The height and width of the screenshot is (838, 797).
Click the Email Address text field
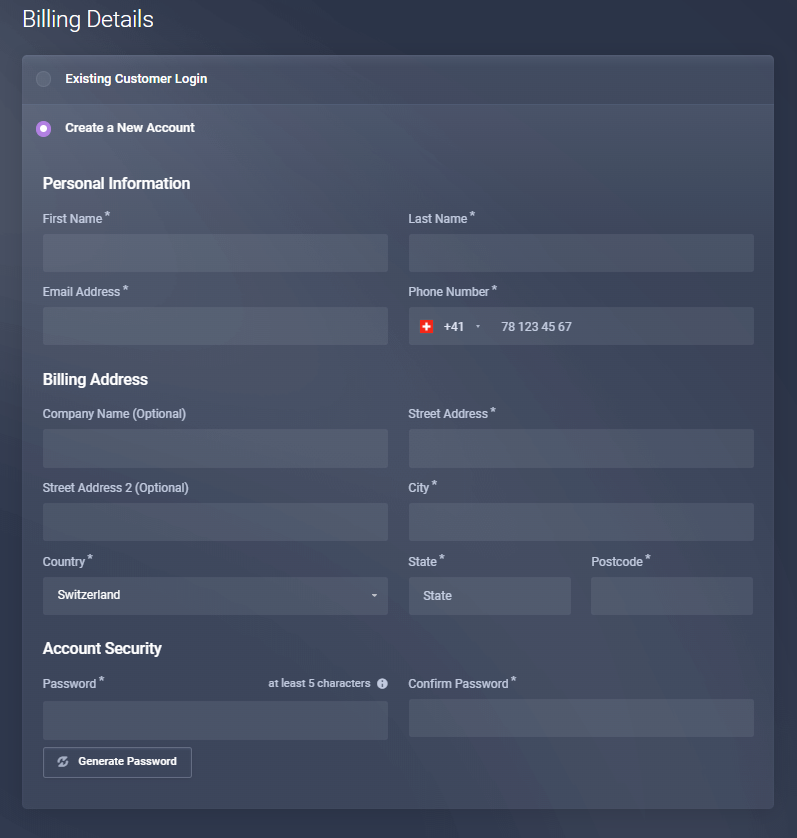coord(215,326)
